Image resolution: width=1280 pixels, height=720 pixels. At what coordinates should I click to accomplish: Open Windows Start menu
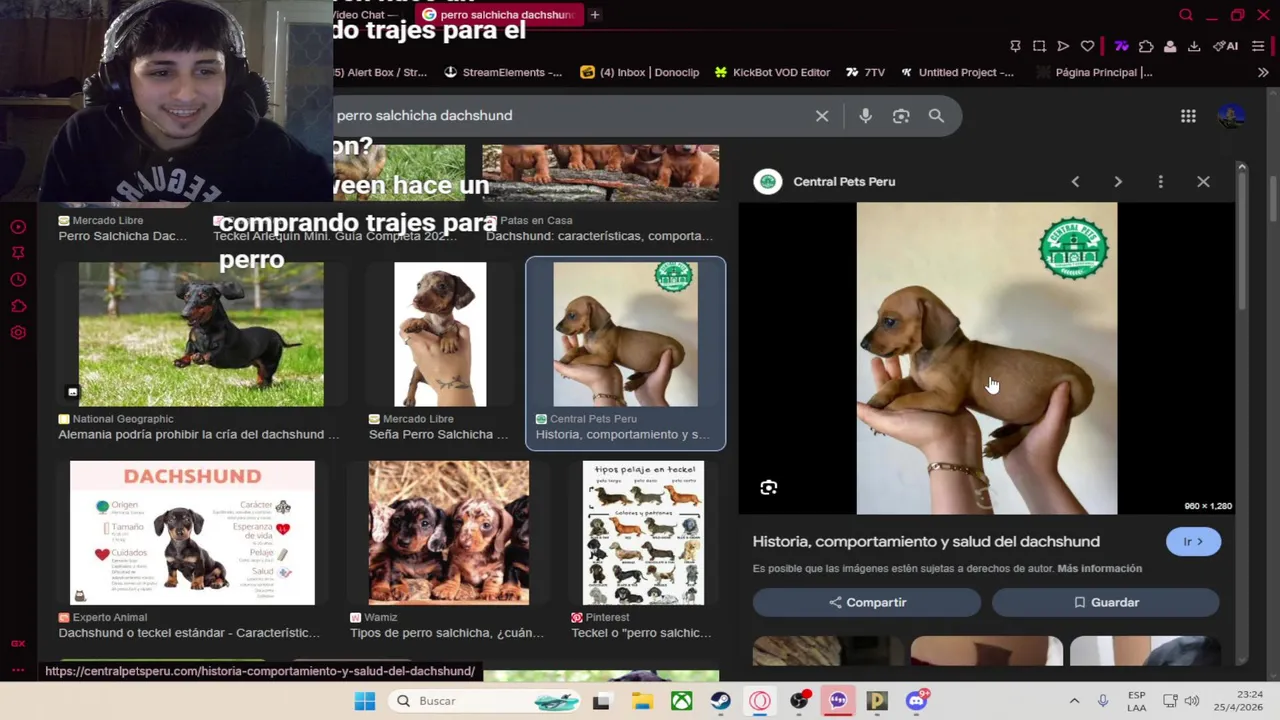pos(365,701)
